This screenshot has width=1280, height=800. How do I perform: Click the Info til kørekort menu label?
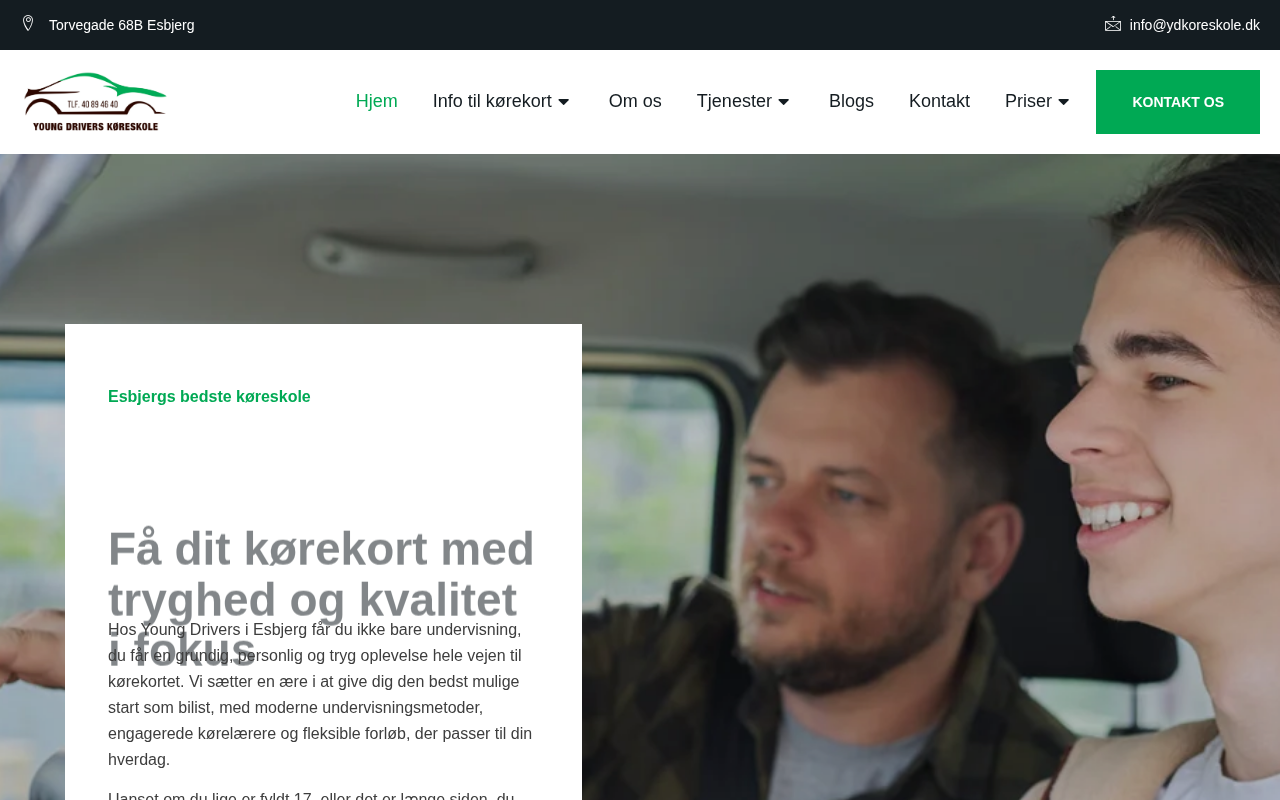pyautogui.click(x=492, y=101)
